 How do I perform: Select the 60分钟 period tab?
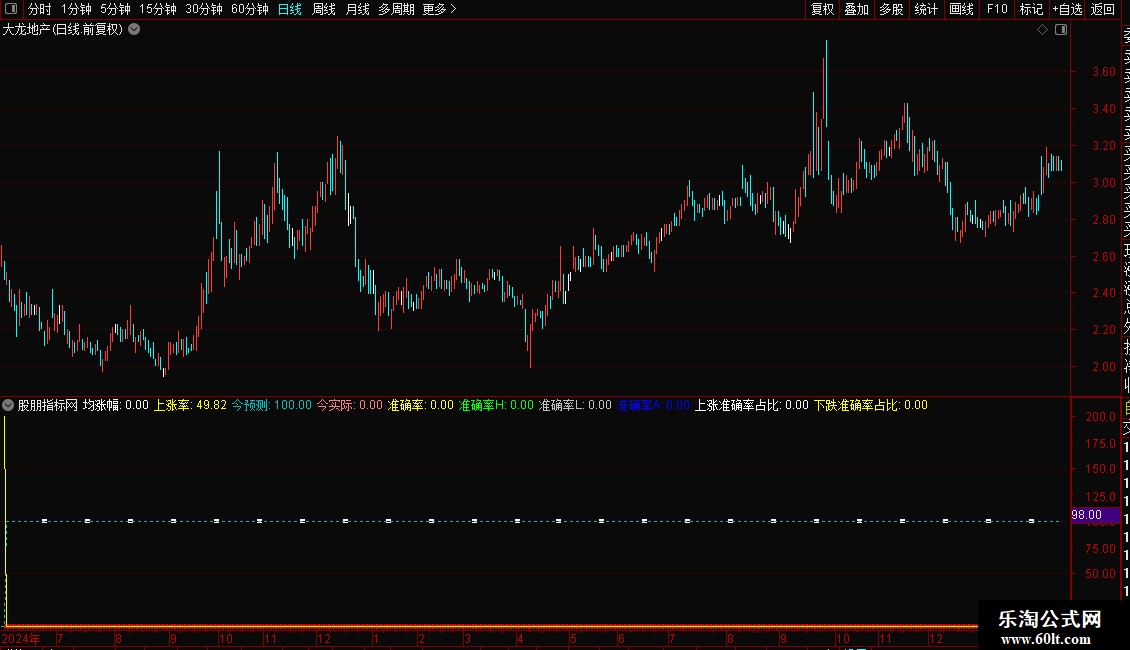[x=250, y=9]
